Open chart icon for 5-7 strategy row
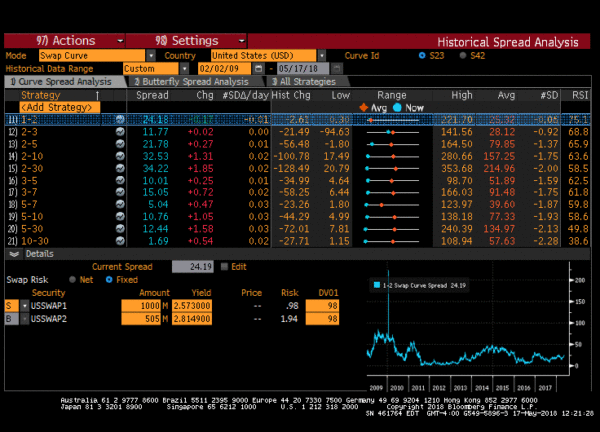Image resolution: width=600 pixels, height=432 pixels. coord(120,204)
